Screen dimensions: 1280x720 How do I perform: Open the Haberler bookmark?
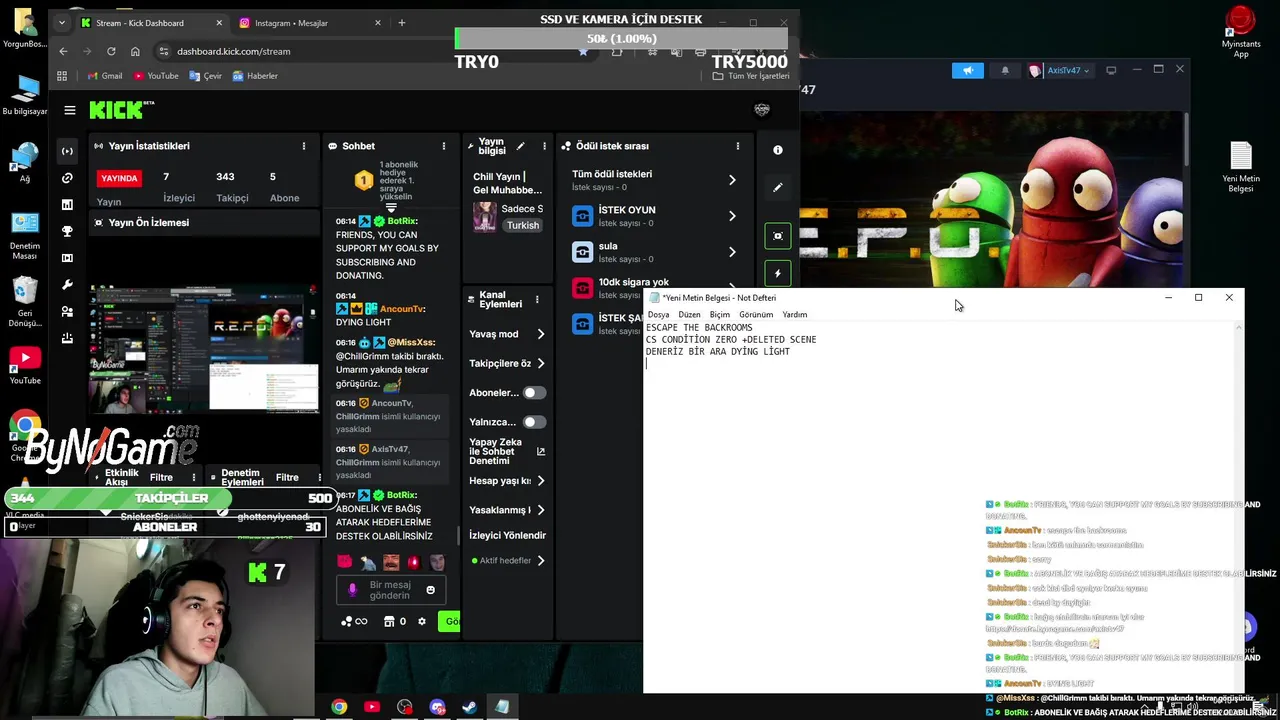tap(255, 76)
